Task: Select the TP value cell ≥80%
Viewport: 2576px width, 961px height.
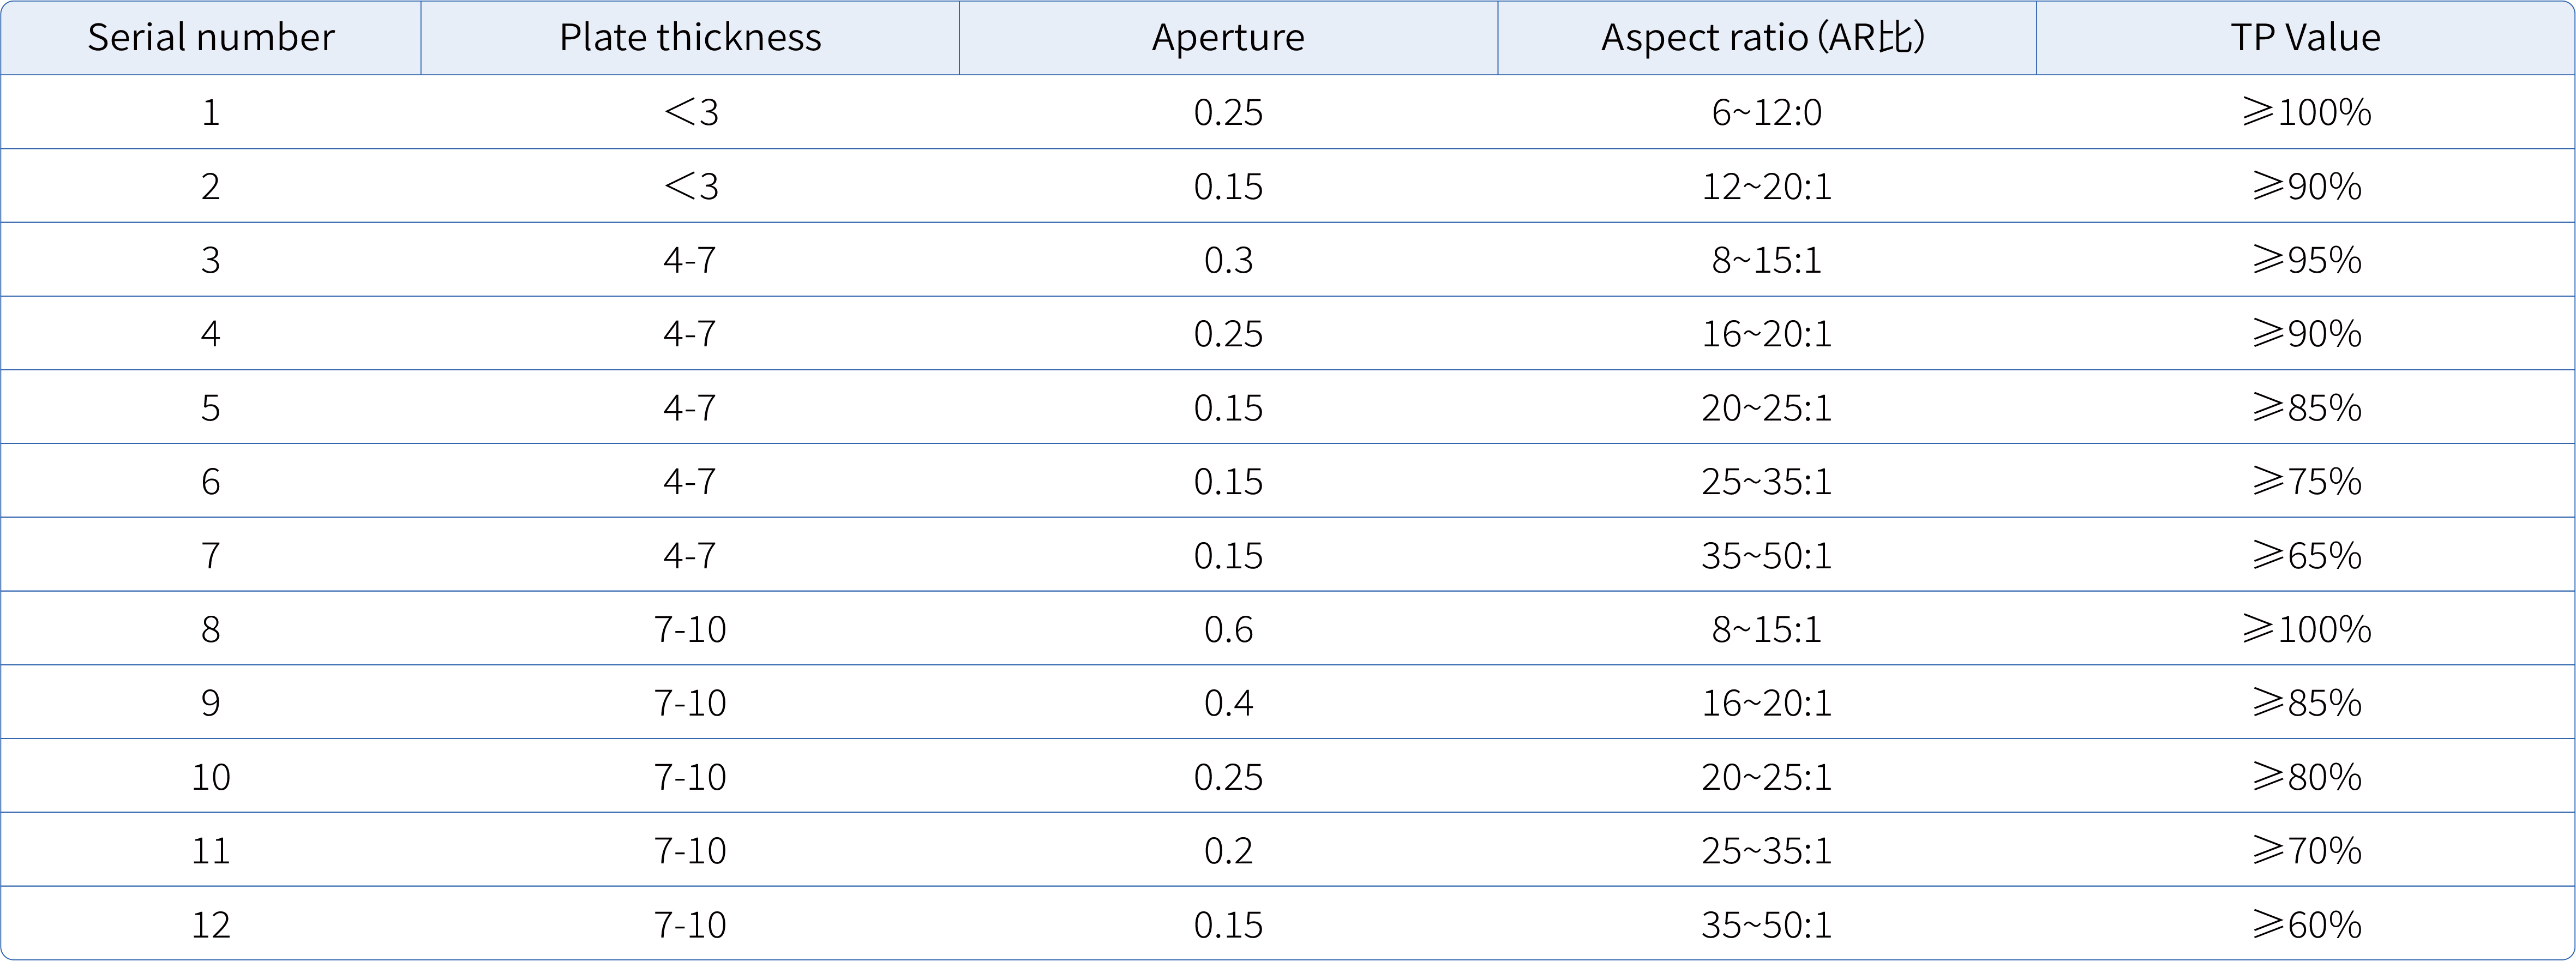Action: (x=2305, y=777)
